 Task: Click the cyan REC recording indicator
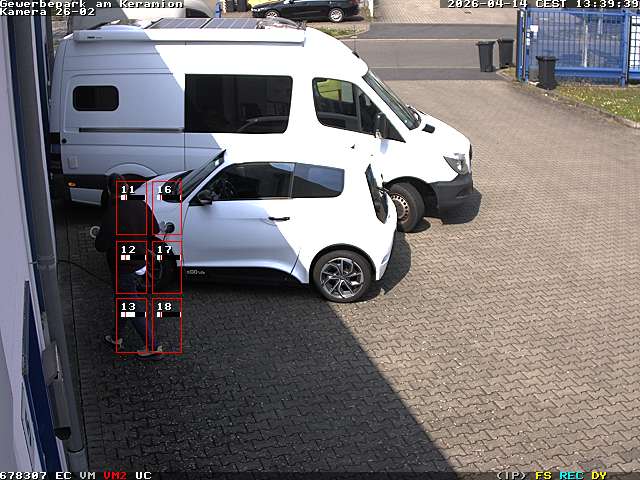click(x=571, y=475)
